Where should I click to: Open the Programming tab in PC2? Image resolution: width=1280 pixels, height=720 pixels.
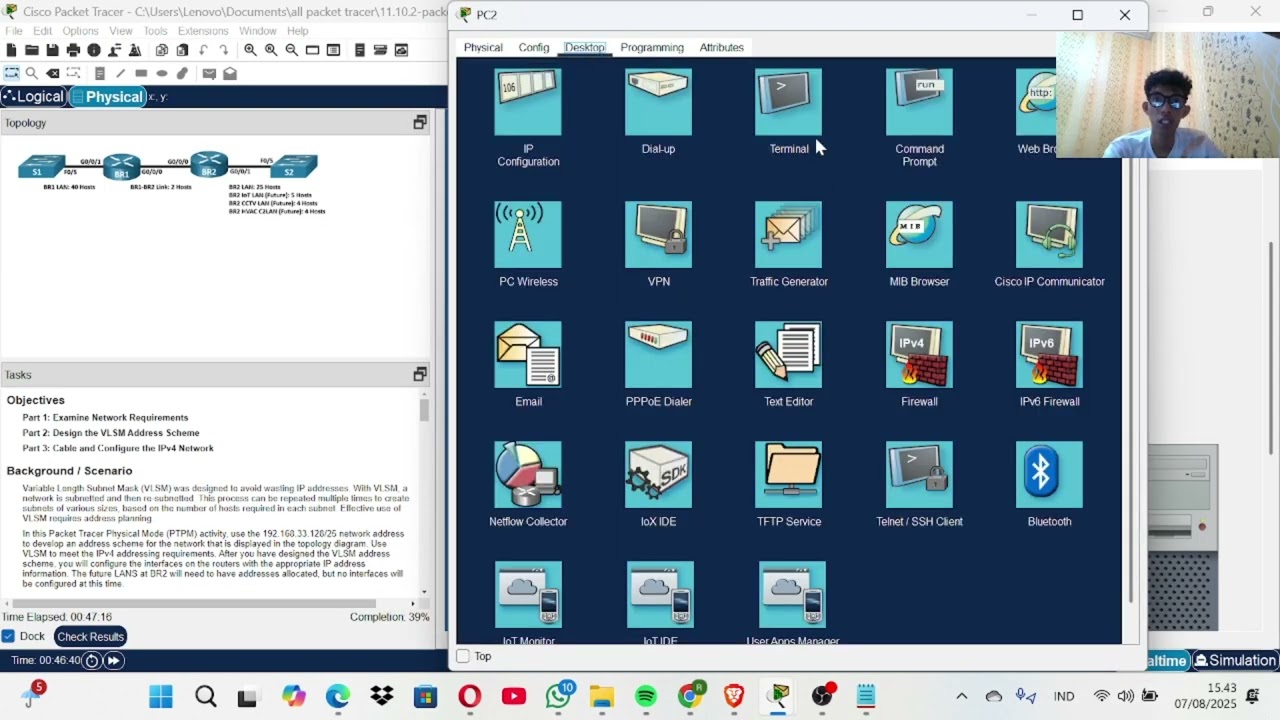coord(652,47)
